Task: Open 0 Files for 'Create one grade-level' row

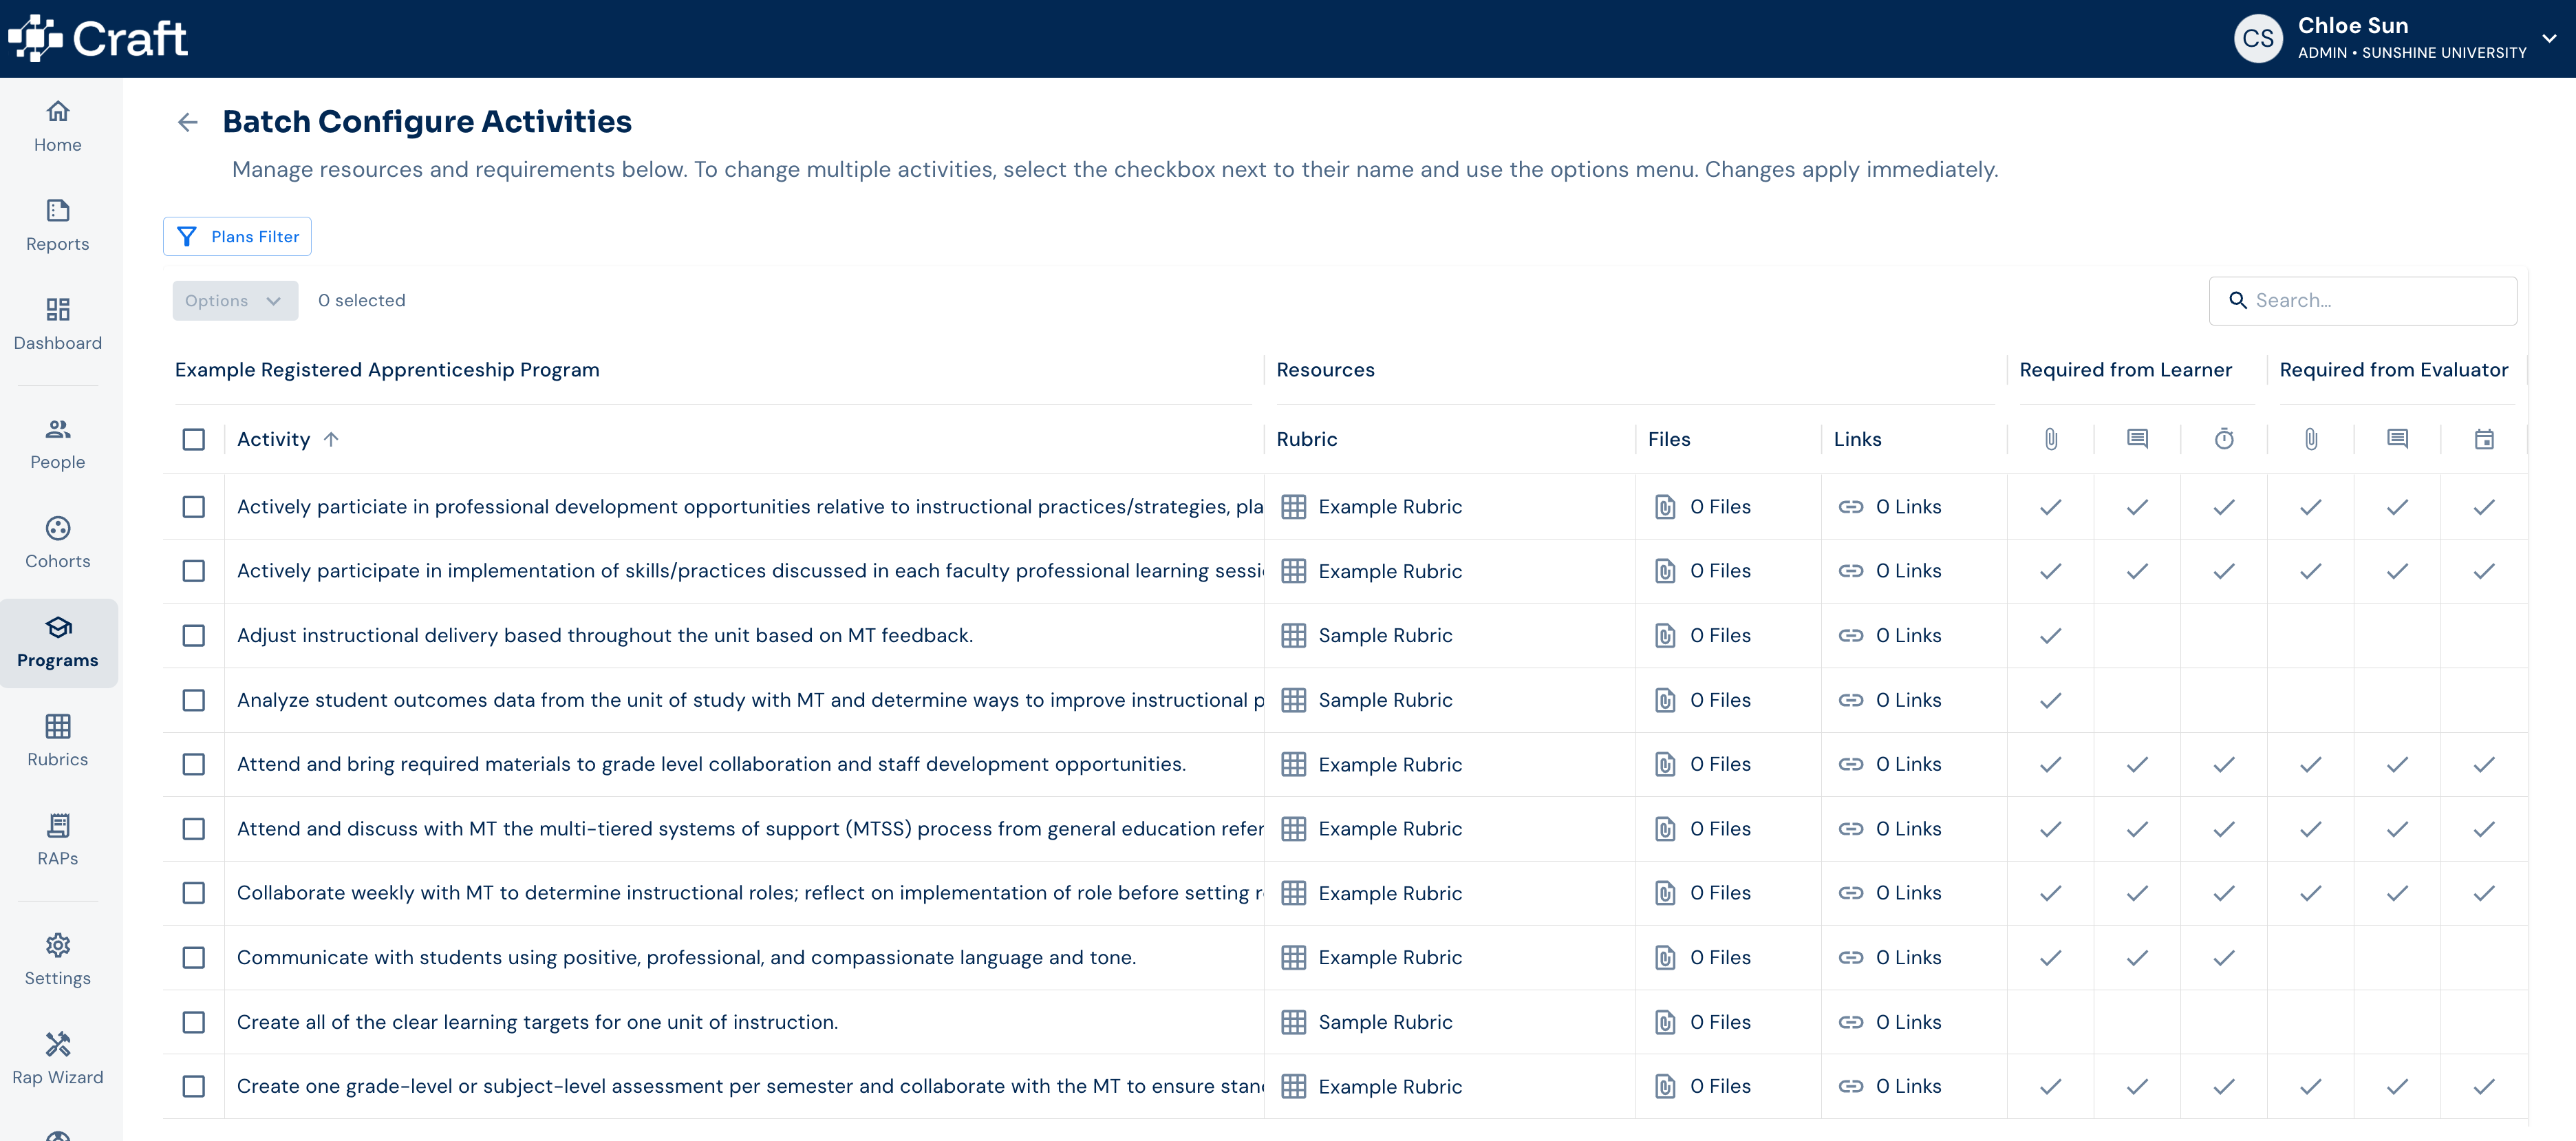Action: [x=1720, y=1086]
